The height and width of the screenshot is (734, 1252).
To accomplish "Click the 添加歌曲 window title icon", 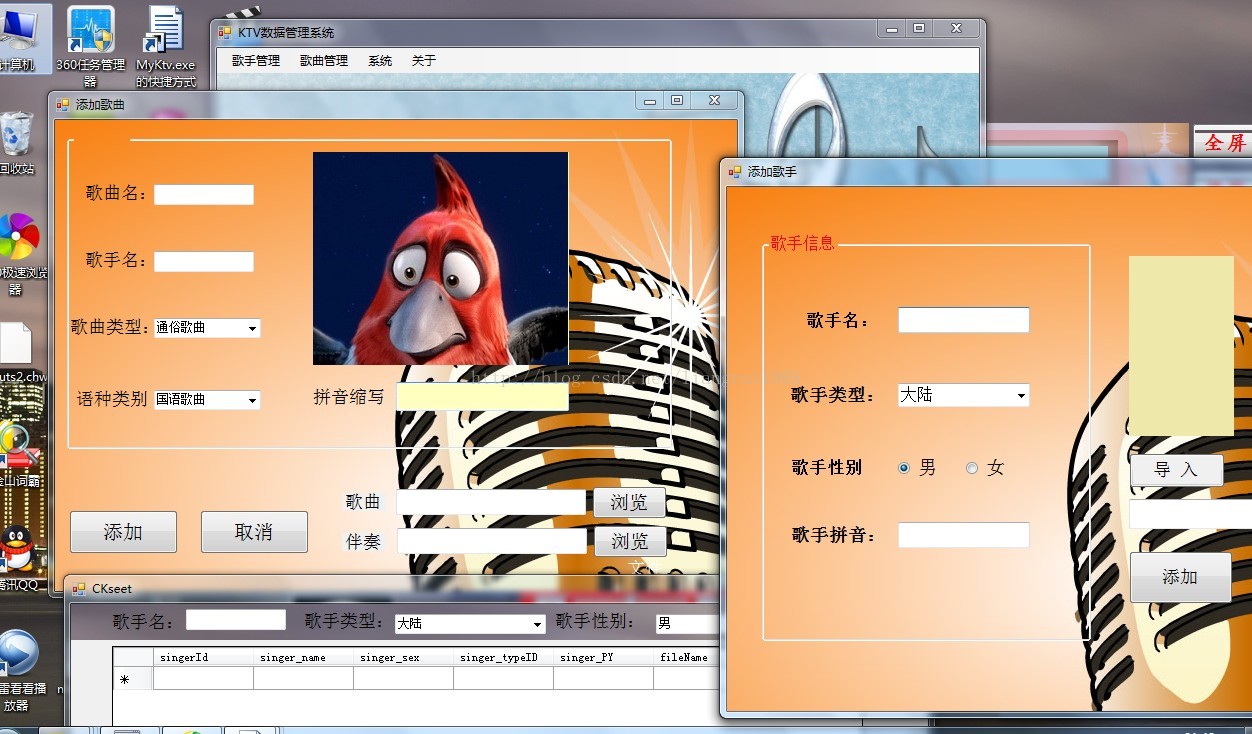I will (x=63, y=103).
